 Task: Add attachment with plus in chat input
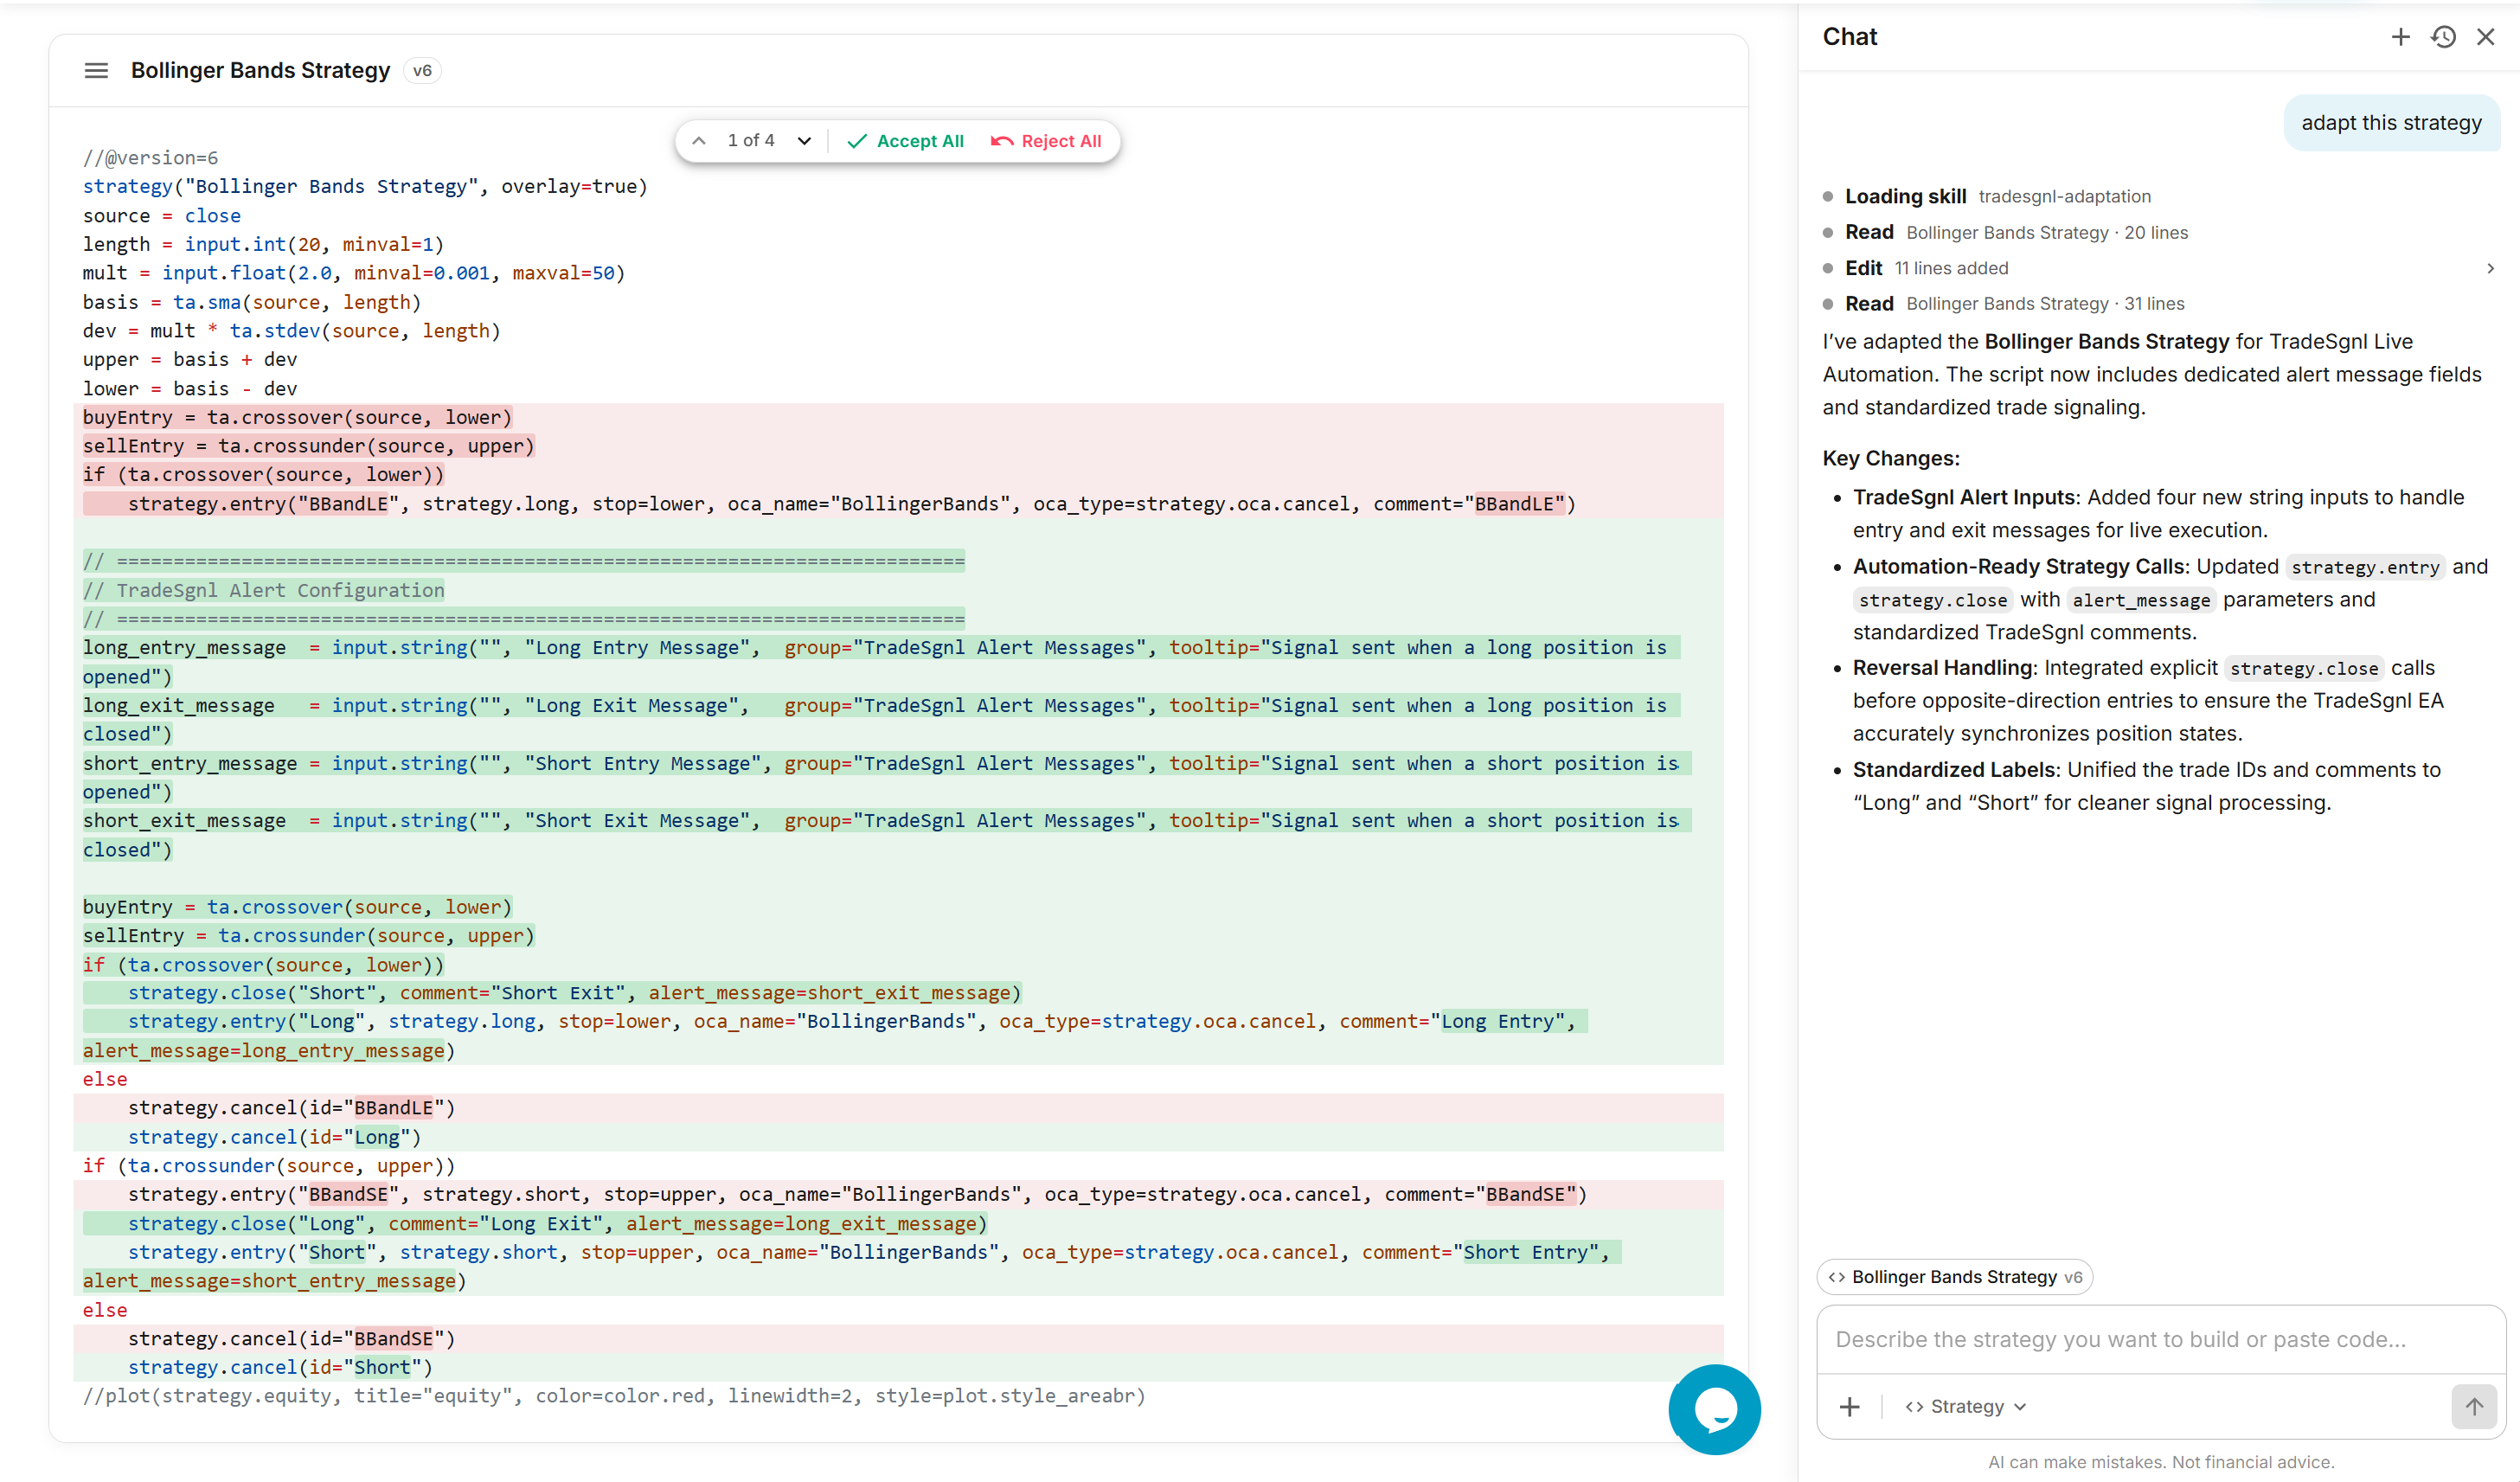1849,1407
